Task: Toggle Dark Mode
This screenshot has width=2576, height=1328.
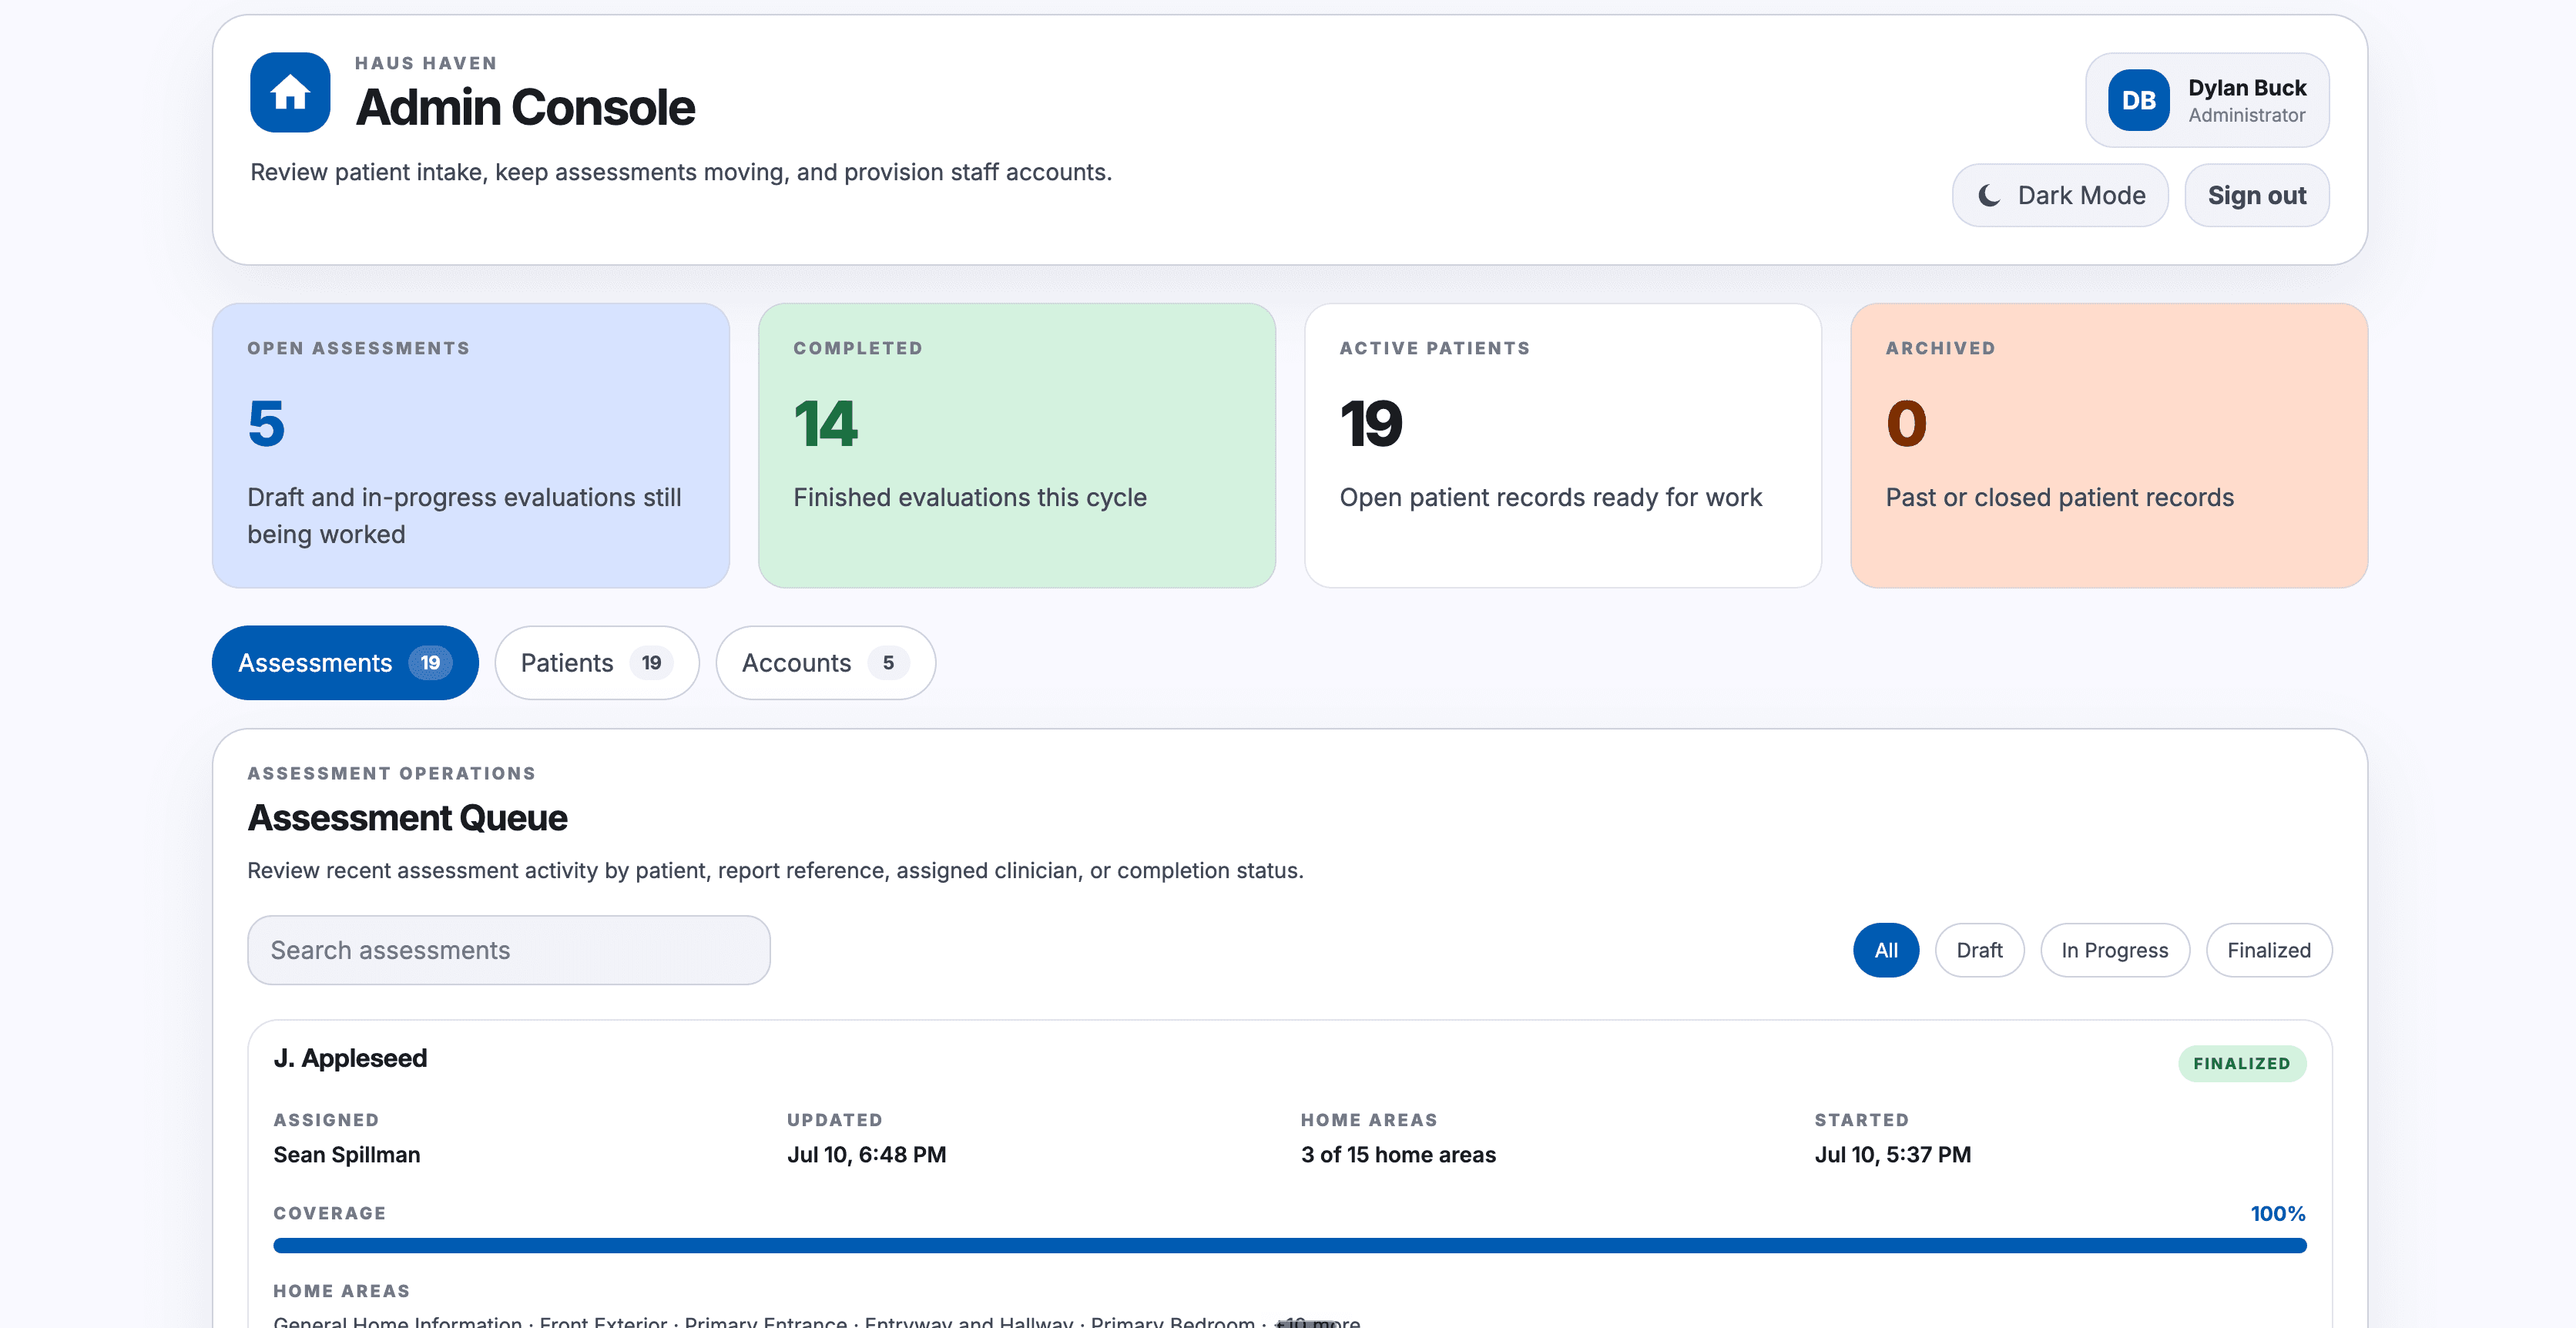Action: (x=2060, y=195)
